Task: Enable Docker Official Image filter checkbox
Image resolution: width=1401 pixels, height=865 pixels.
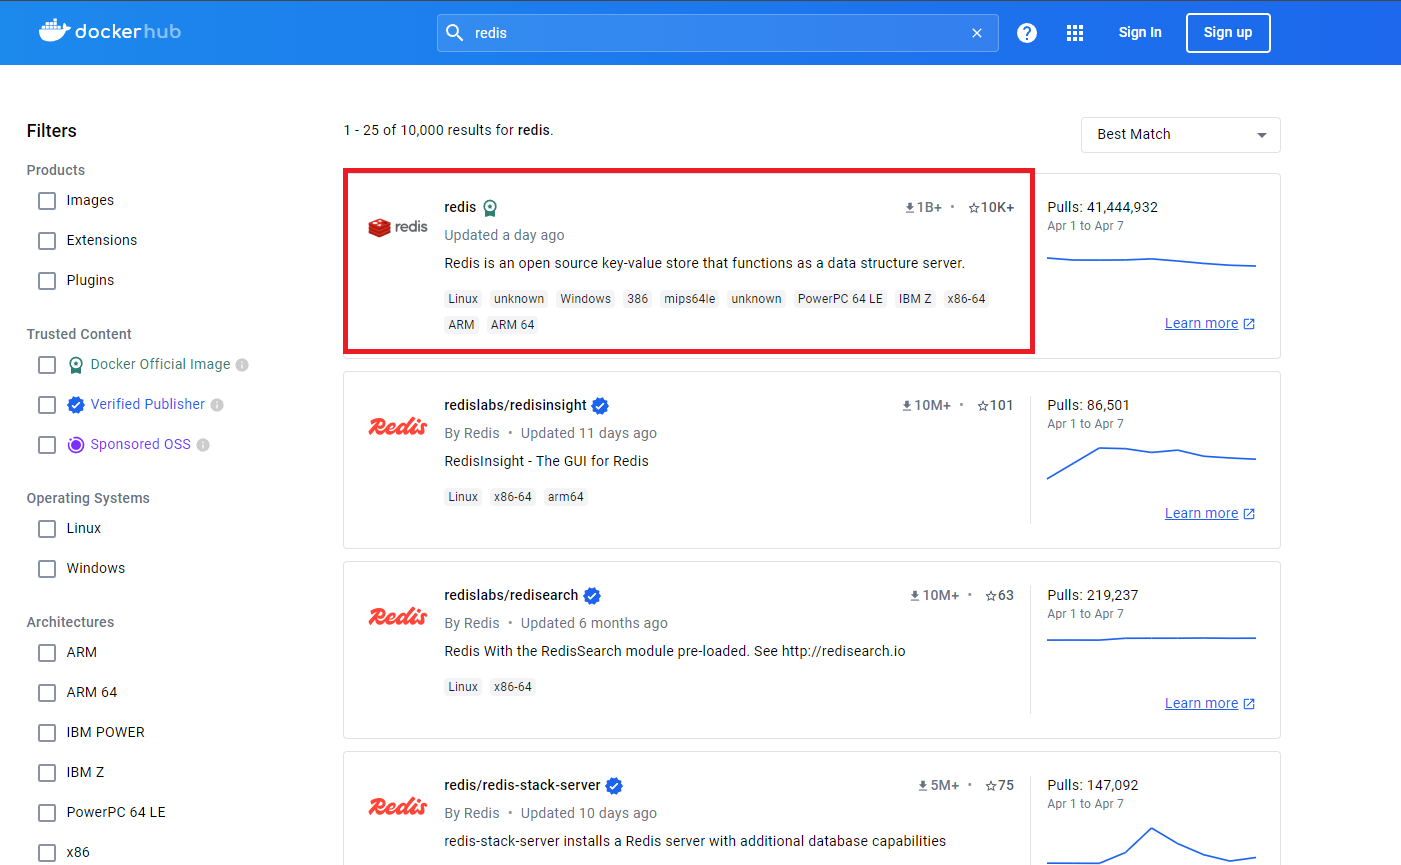Action: [x=47, y=365]
